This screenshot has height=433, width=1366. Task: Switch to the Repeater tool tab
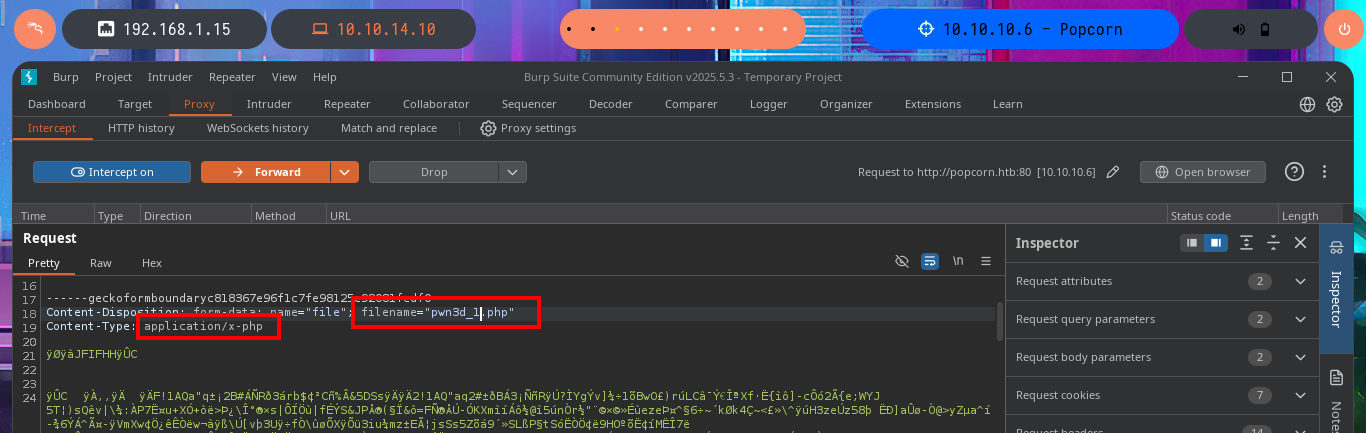coord(347,104)
